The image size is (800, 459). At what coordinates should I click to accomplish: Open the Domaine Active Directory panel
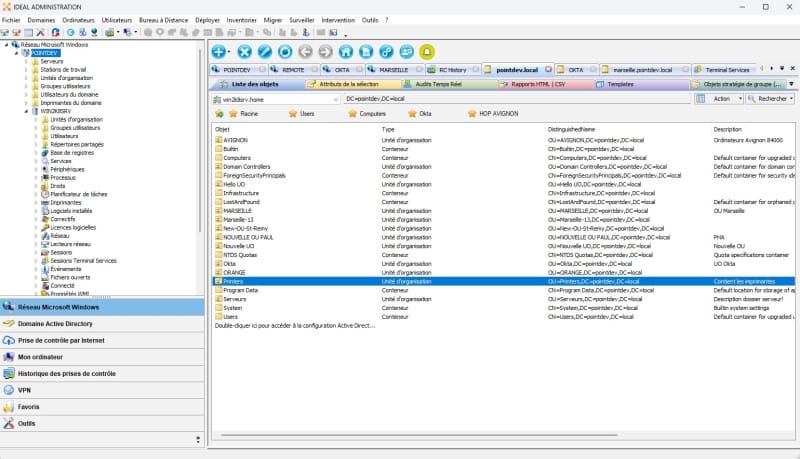pos(56,323)
